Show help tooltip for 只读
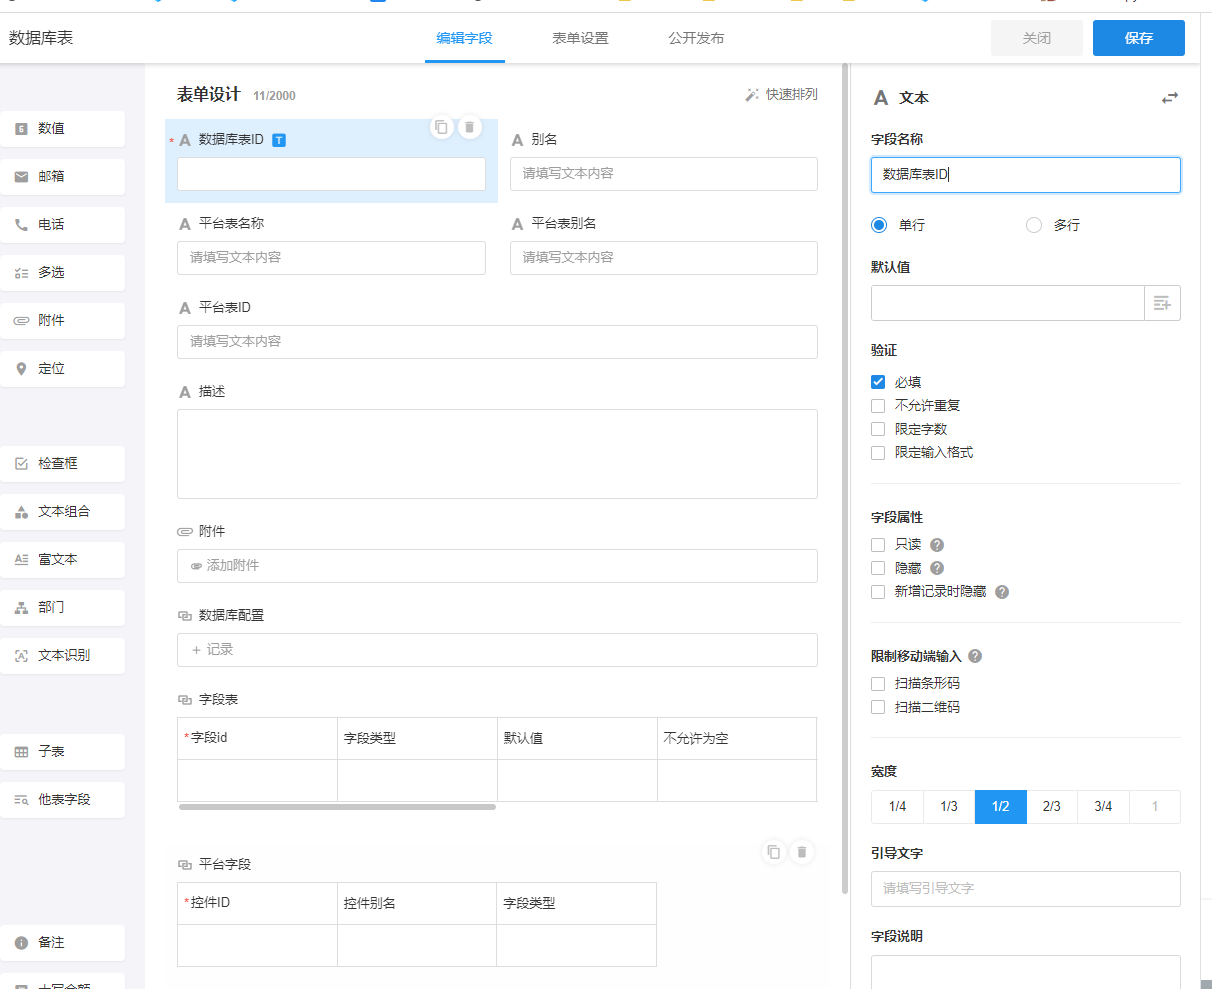The image size is (1212, 989). coord(937,545)
